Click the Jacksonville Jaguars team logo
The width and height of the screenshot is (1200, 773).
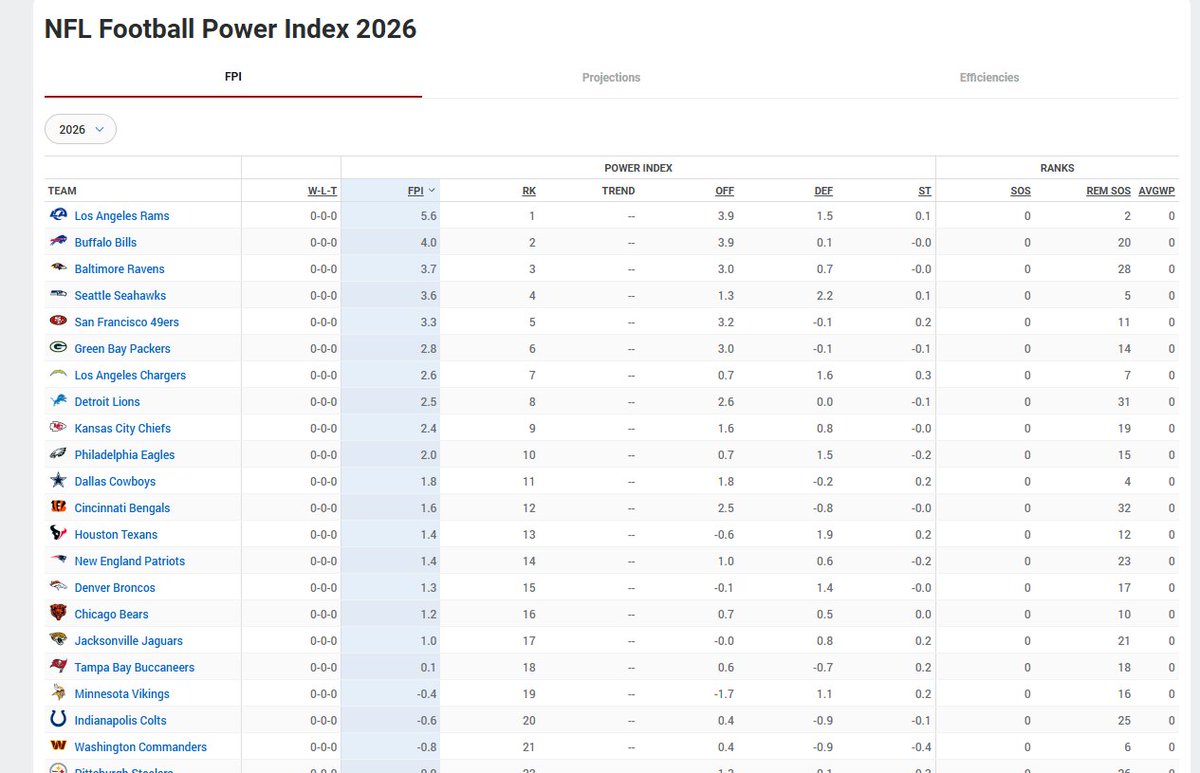point(58,640)
